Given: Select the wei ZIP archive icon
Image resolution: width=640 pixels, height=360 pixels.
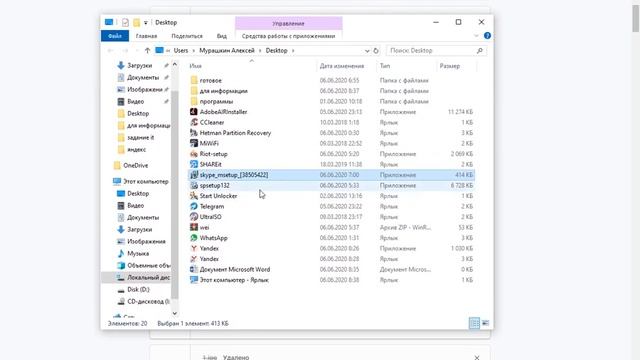Looking at the screenshot, I should [x=194, y=227].
